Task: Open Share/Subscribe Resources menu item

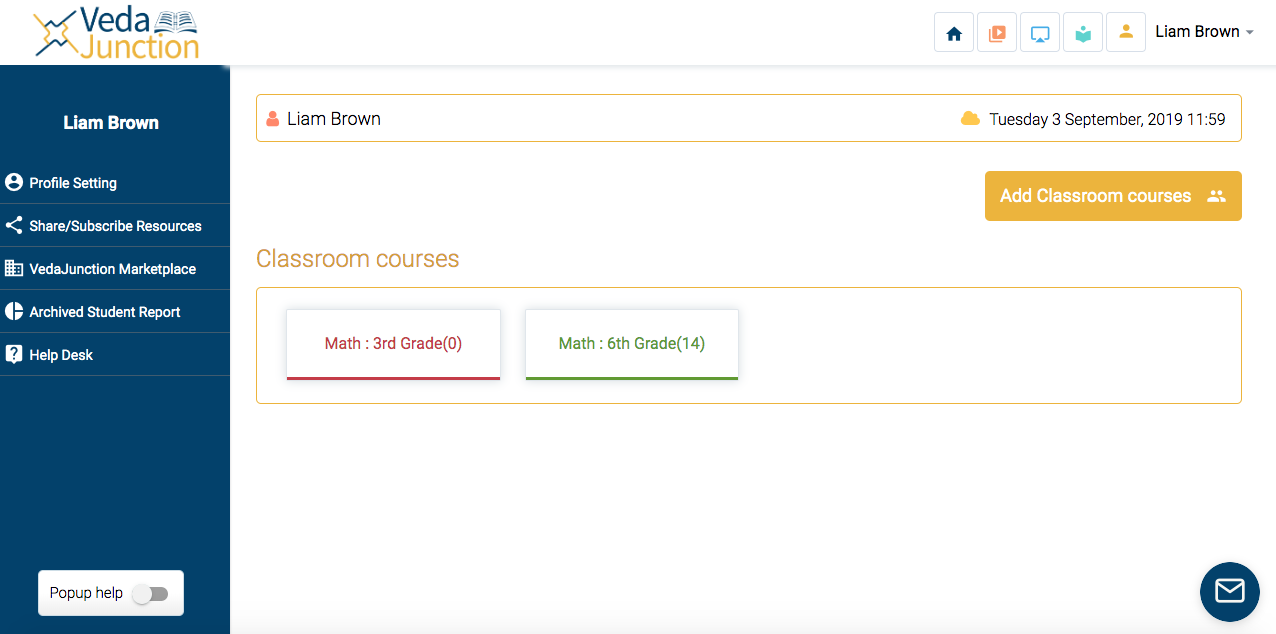Action: pyautogui.click(x=115, y=226)
